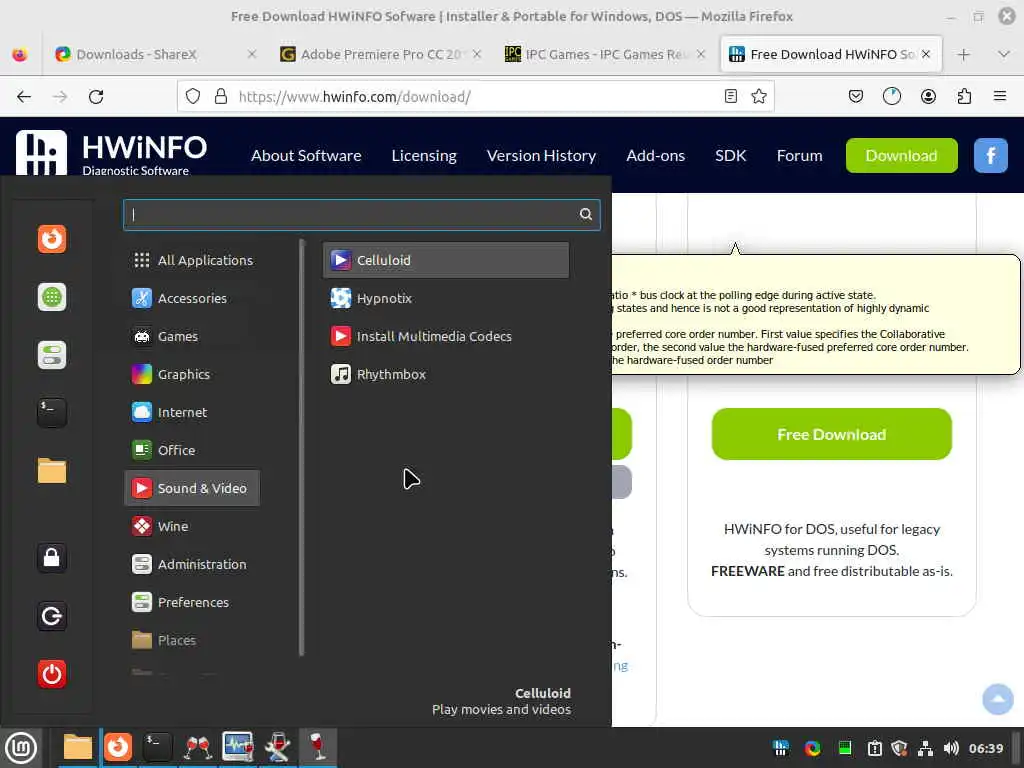Open the Firefox account icon
The height and width of the screenshot is (768, 1024).
(928, 97)
